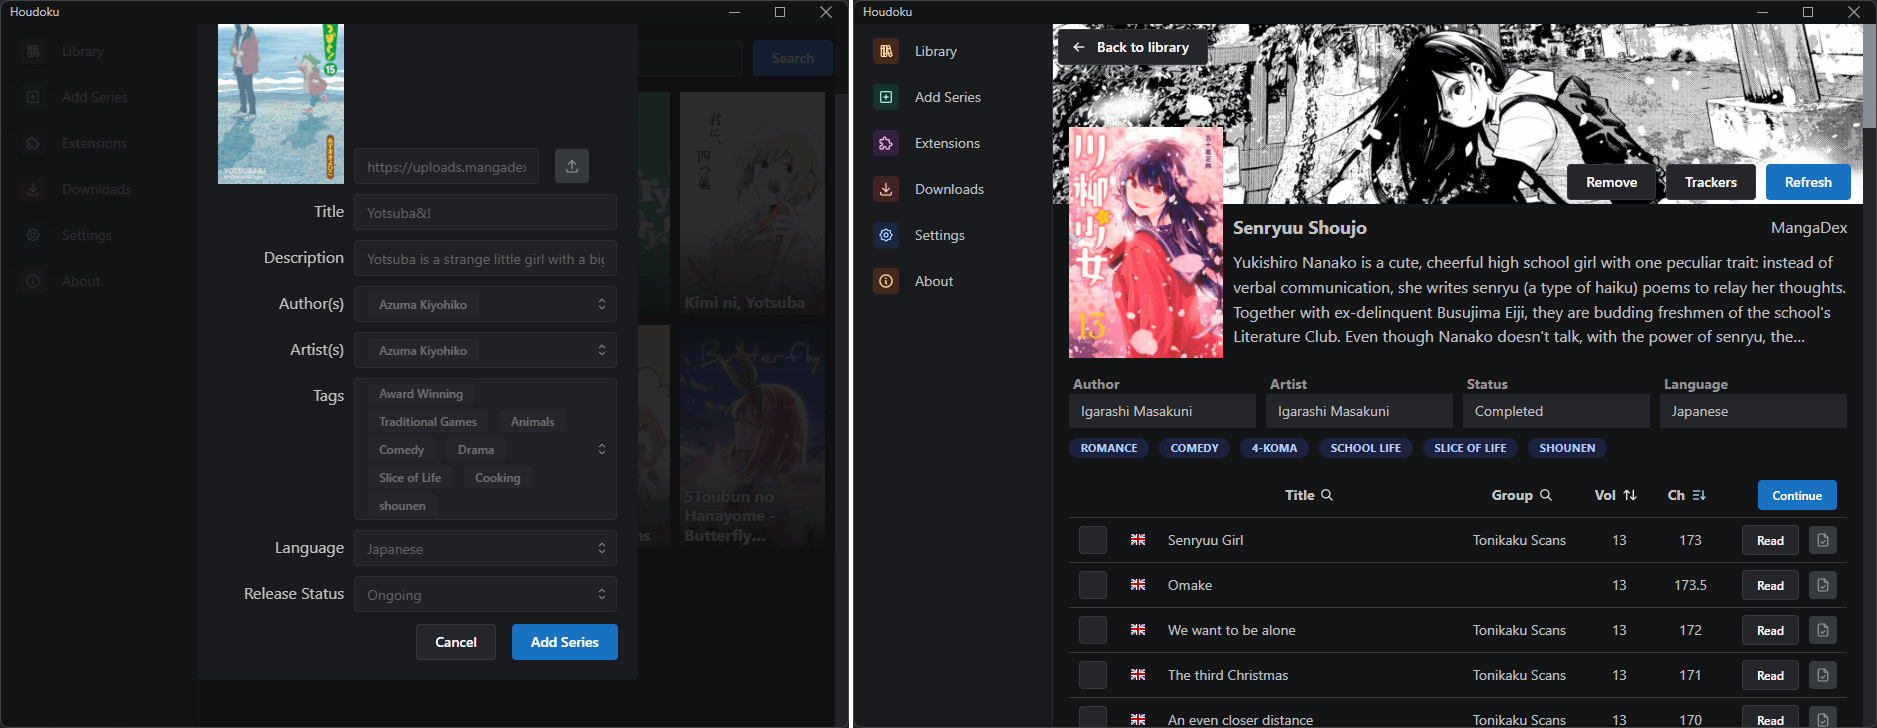Viewport: 1877px width, 728px height.
Task: Read the Omake chapter 173.5
Action: 1770,585
